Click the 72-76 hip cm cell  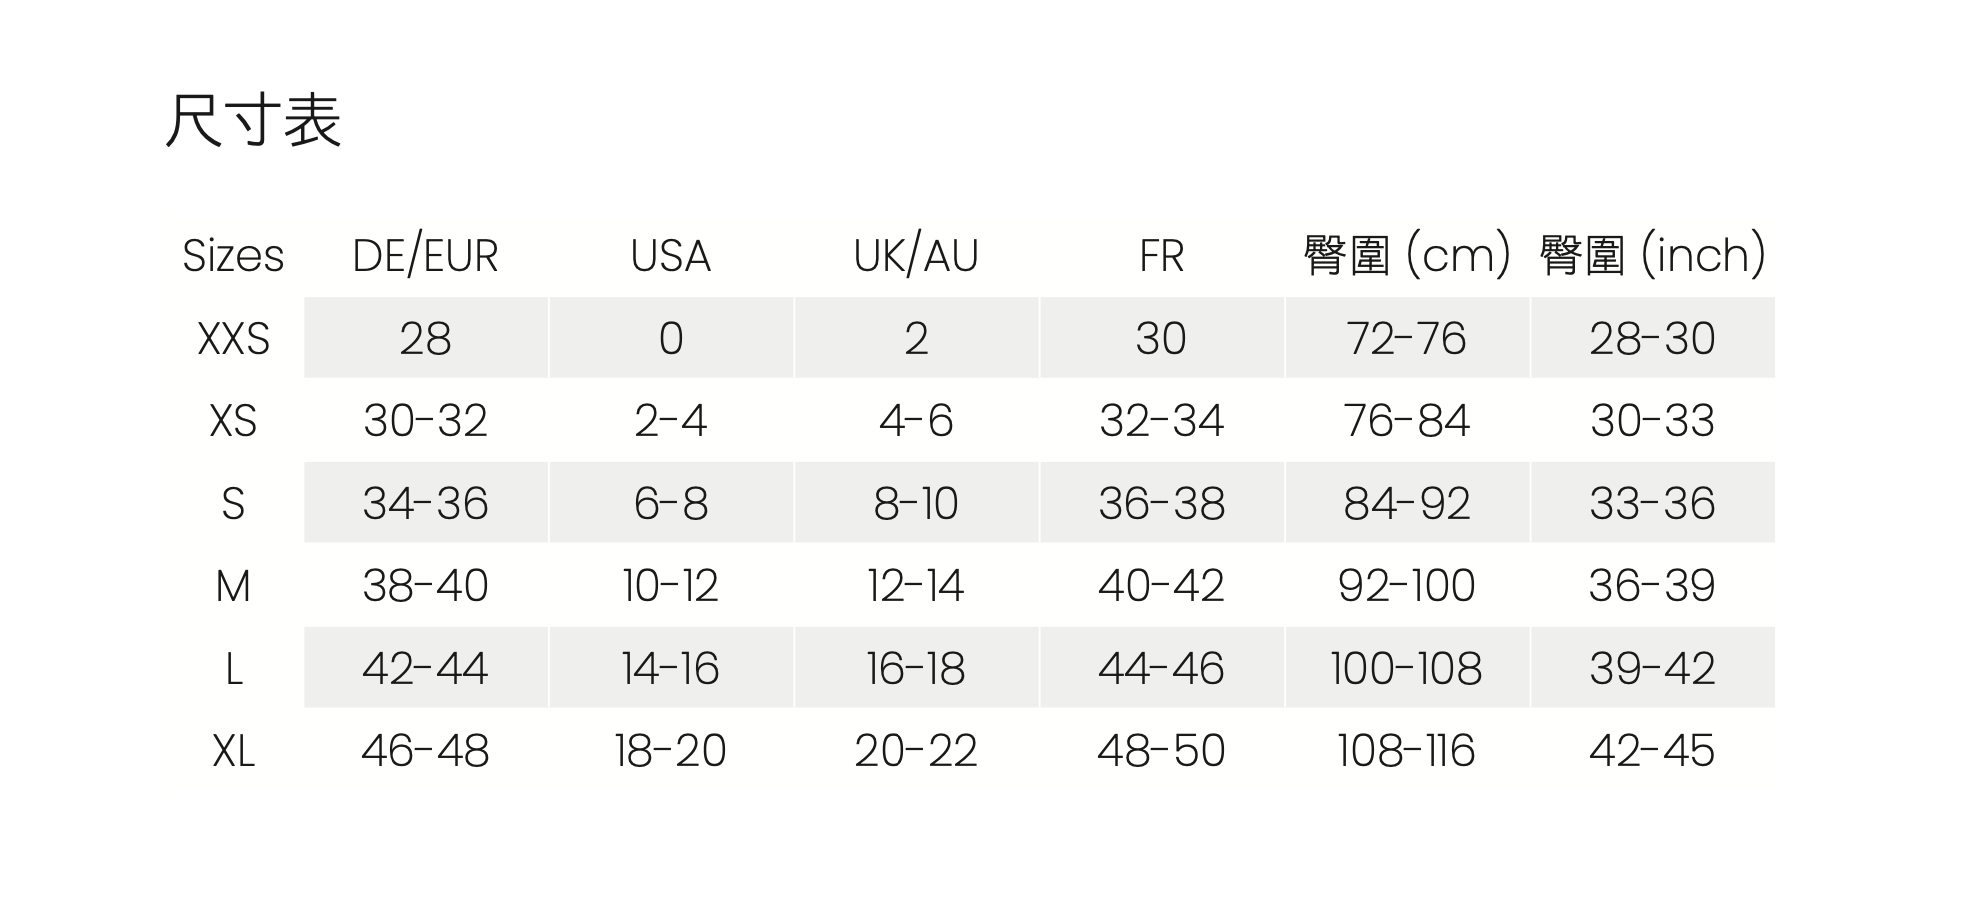click(x=1406, y=339)
